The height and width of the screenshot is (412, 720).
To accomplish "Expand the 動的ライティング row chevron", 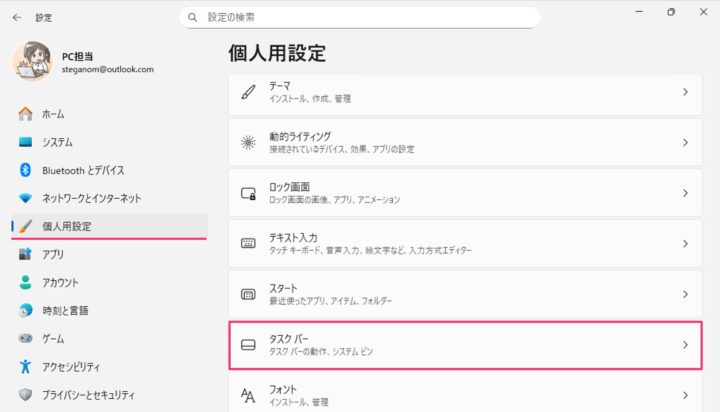I will (685, 142).
